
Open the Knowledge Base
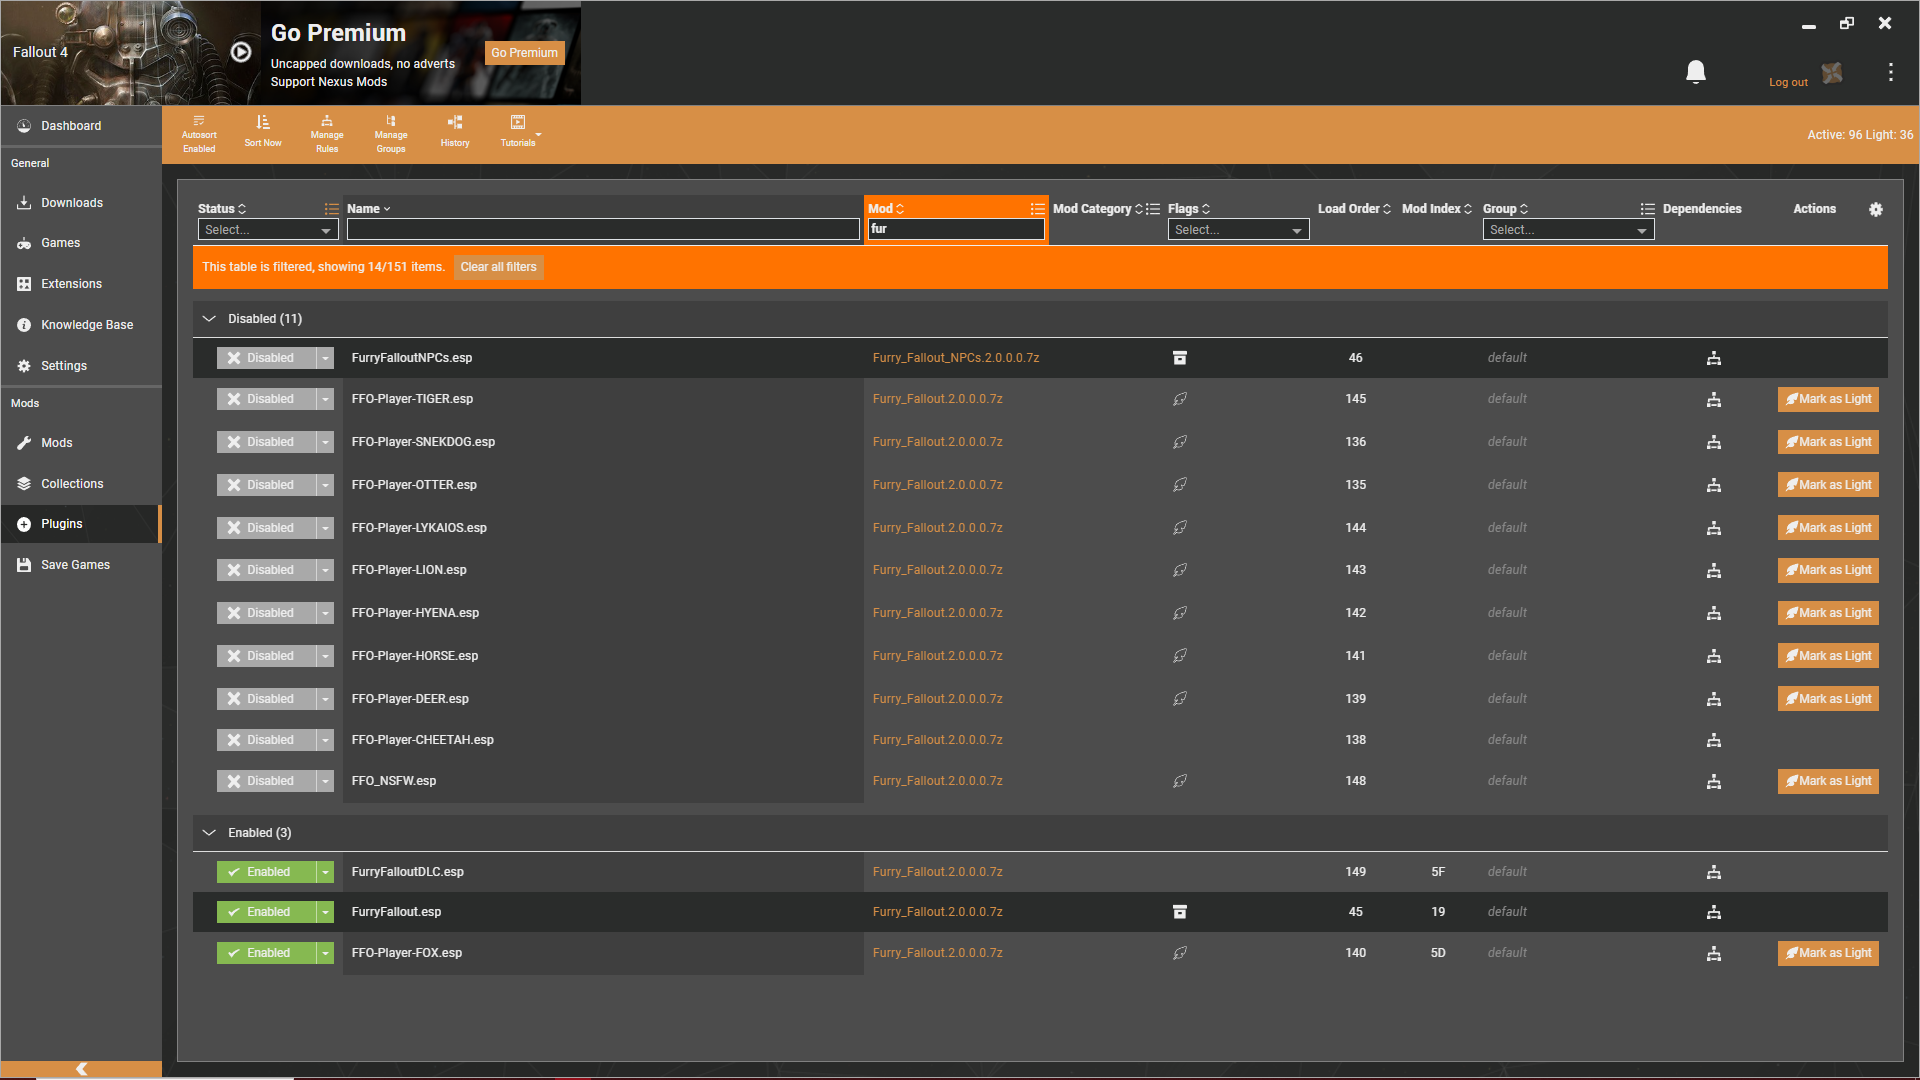click(81, 325)
